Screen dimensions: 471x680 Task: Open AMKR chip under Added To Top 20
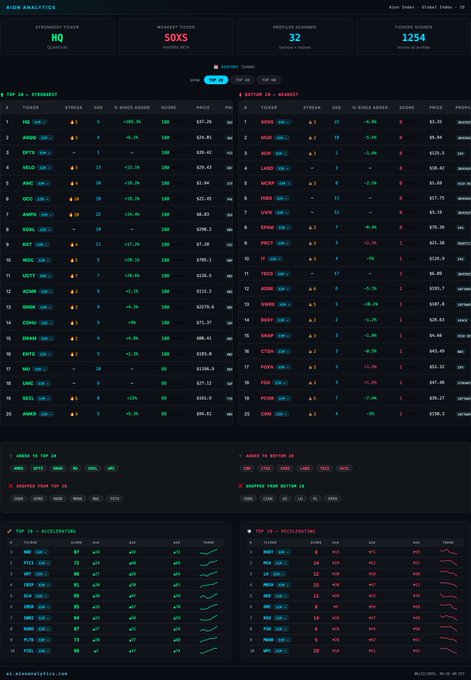(19, 468)
